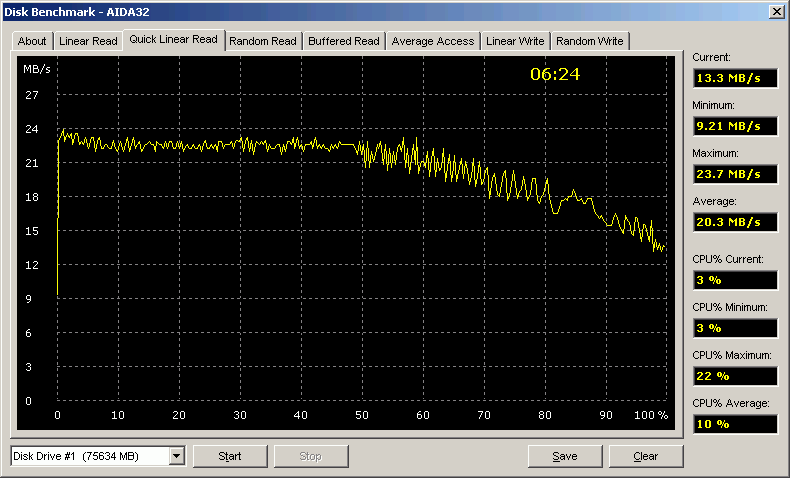
Task: Select the CPU% Maximum 22 % box
Action: coord(734,376)
